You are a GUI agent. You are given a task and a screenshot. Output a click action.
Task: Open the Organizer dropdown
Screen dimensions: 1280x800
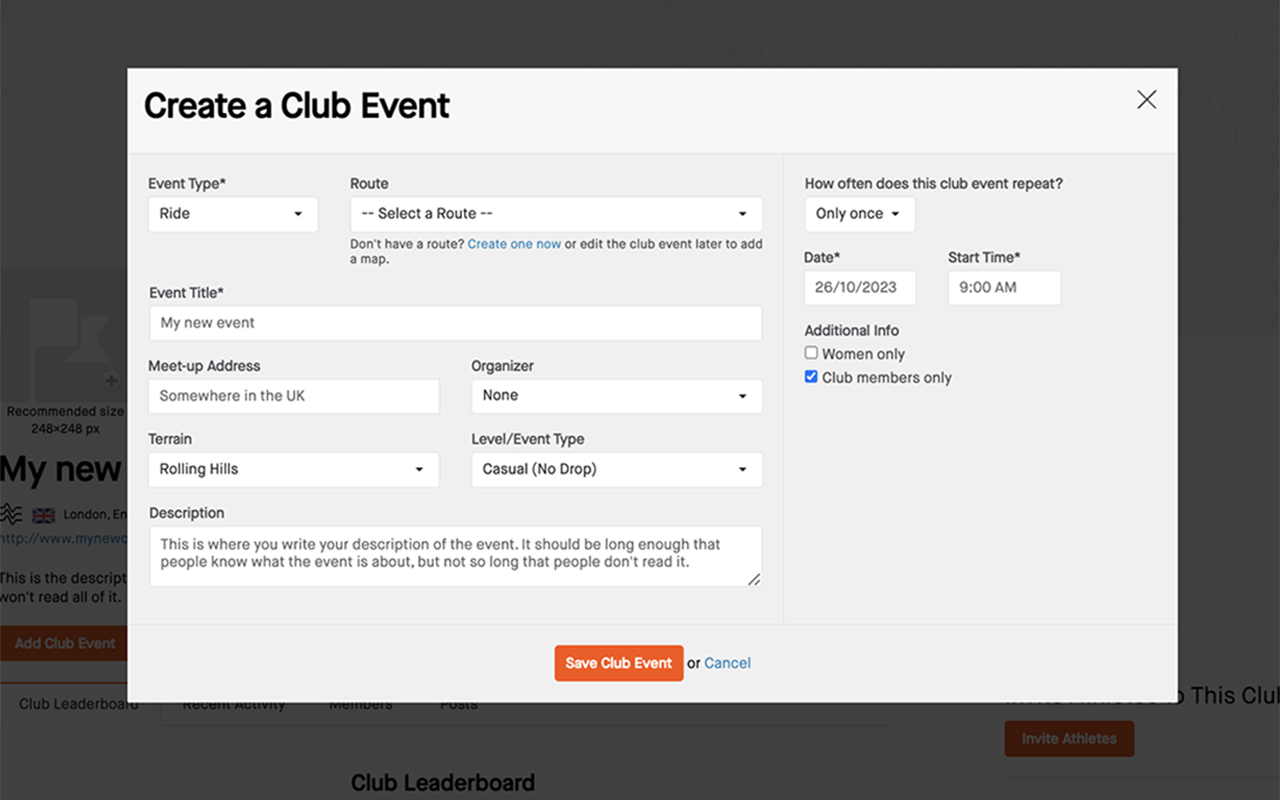pyautogui.click(x=616, y=396)
